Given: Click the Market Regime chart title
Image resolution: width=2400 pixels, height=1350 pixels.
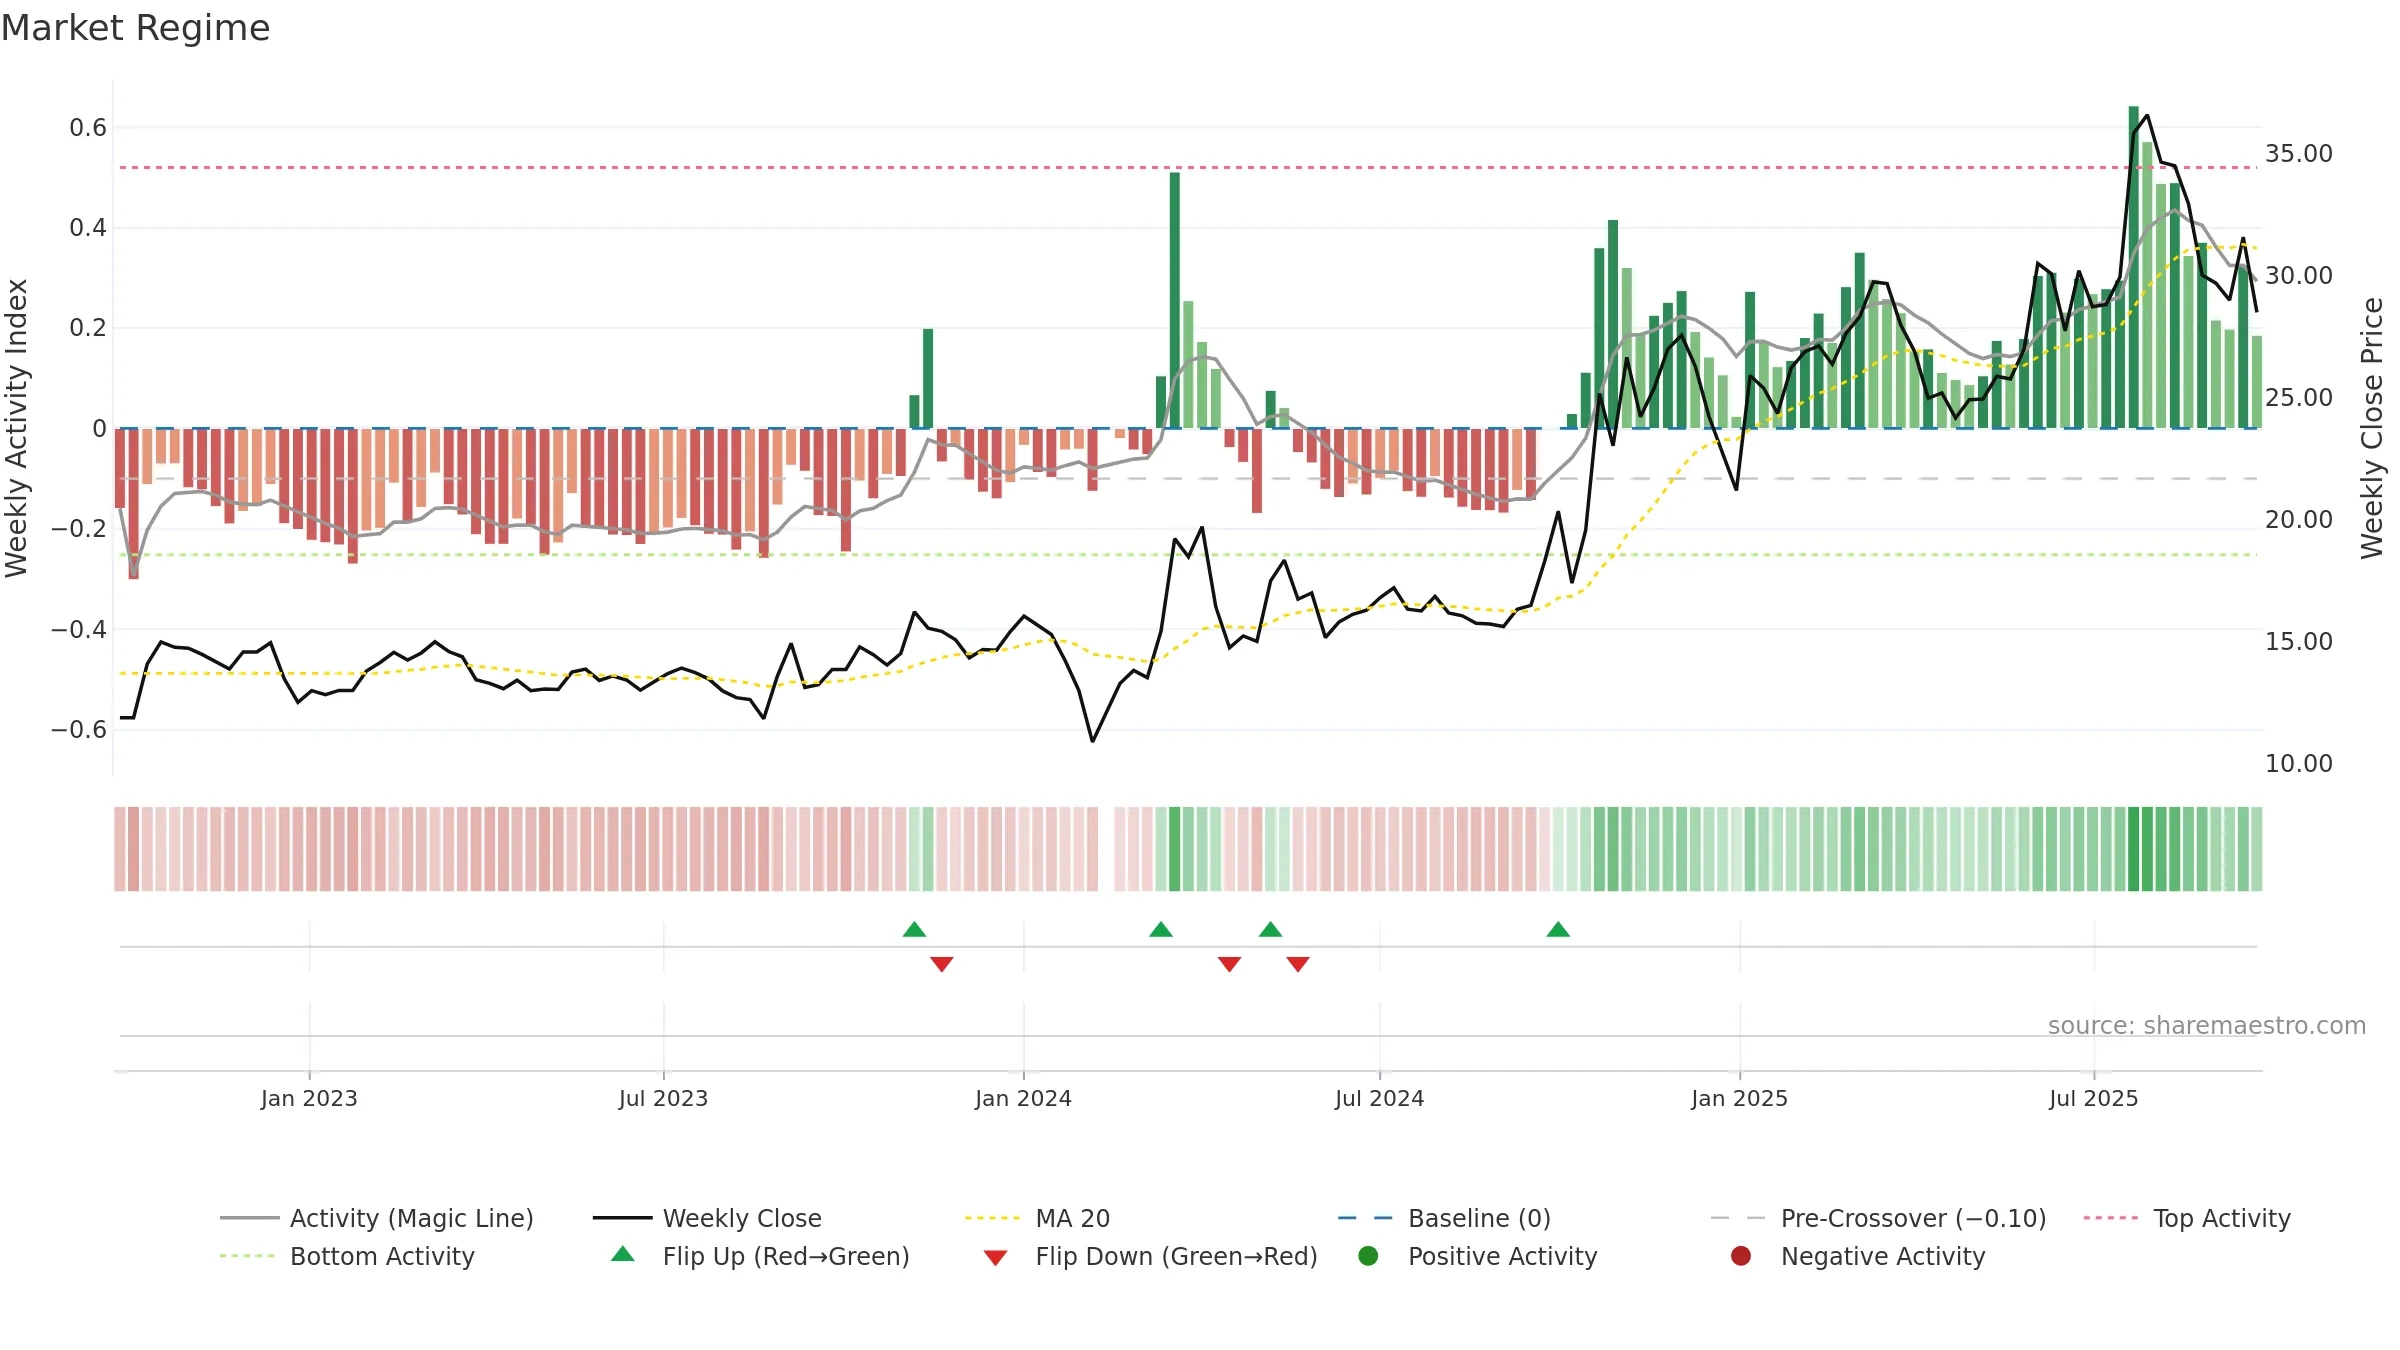Looking at the screenshot, I should pyautogui.click(x=135, y=28).
